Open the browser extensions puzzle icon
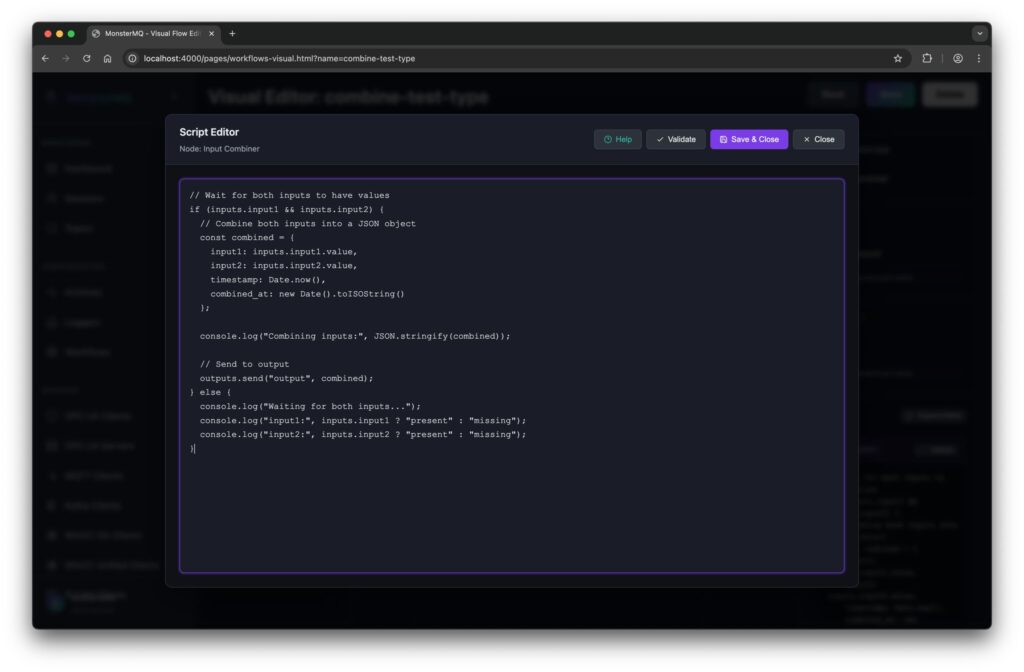The width and height of the screenshot is (1024, 672). click(927, 59)
